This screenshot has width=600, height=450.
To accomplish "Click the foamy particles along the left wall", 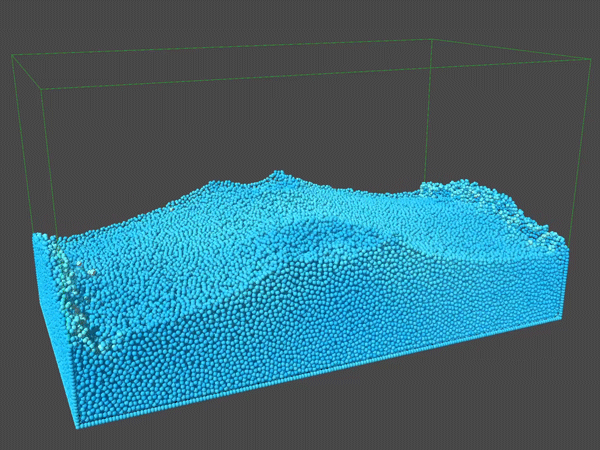I will point(70,290).
